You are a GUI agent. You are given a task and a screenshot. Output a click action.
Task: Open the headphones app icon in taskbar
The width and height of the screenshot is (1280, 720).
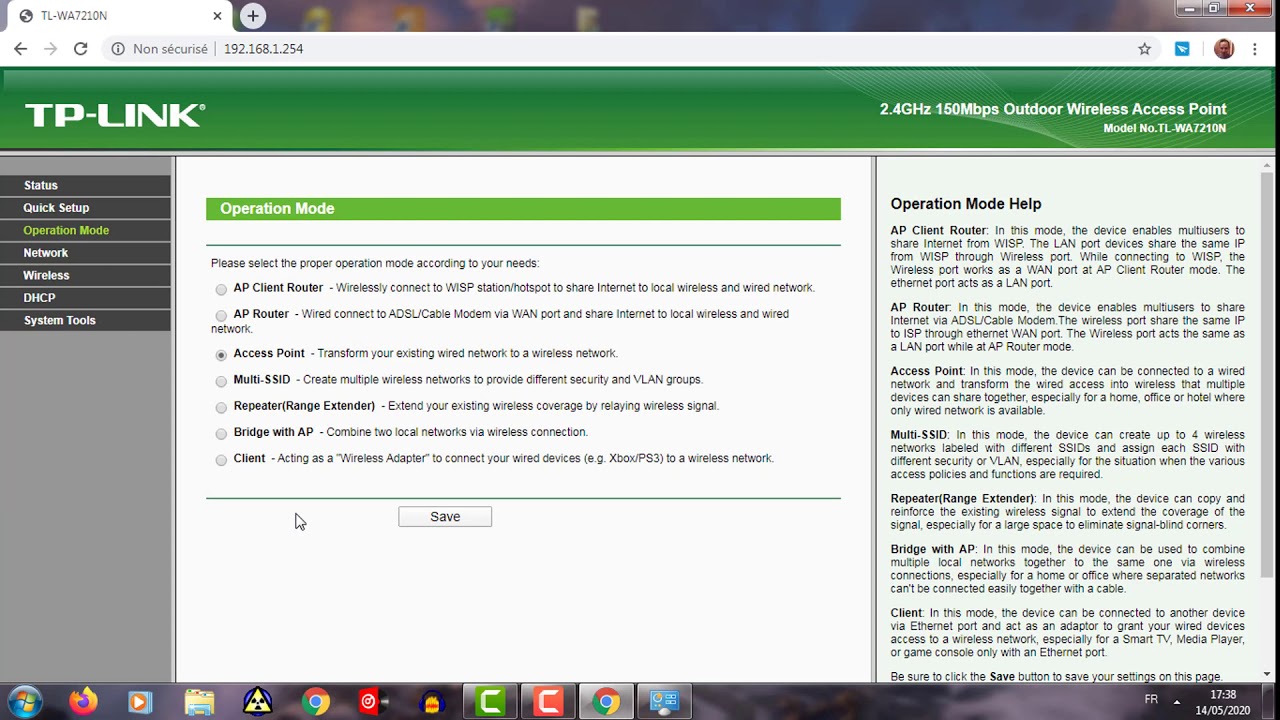tap(432, 701)
